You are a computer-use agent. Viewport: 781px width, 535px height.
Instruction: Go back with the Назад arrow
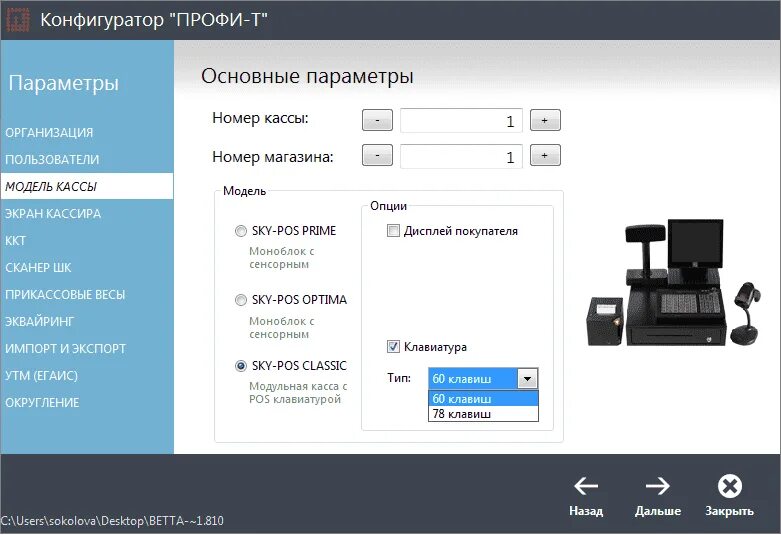[x=586, y=486]
